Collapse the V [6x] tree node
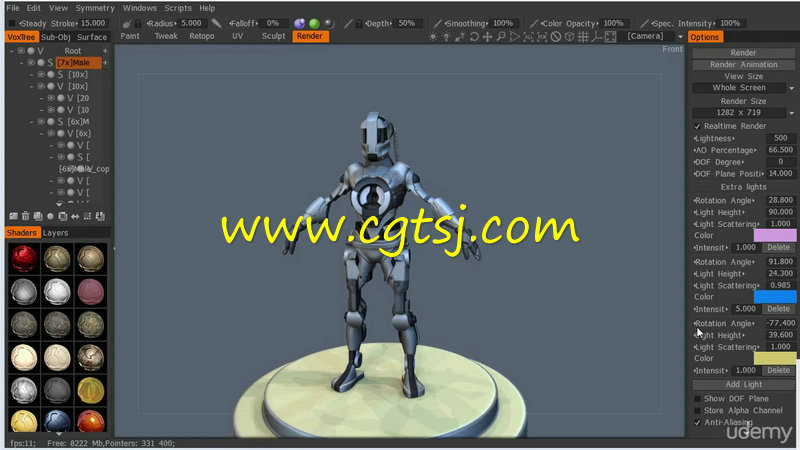The height and width of the screenshot is (450, 800). pos(41,133)
